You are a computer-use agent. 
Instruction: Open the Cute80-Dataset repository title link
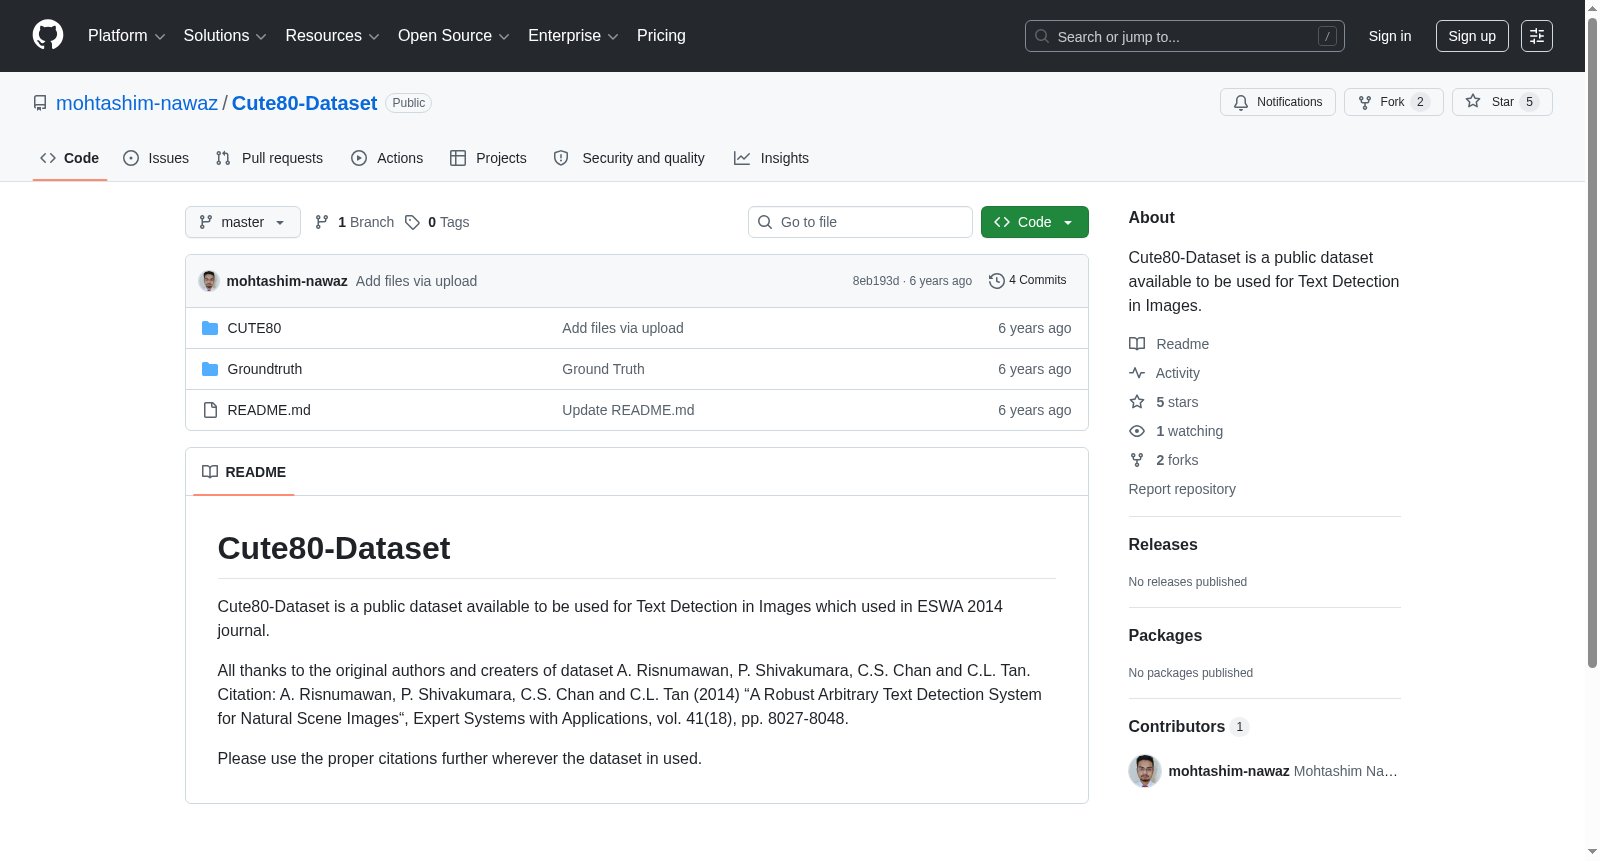pos(304,103)
